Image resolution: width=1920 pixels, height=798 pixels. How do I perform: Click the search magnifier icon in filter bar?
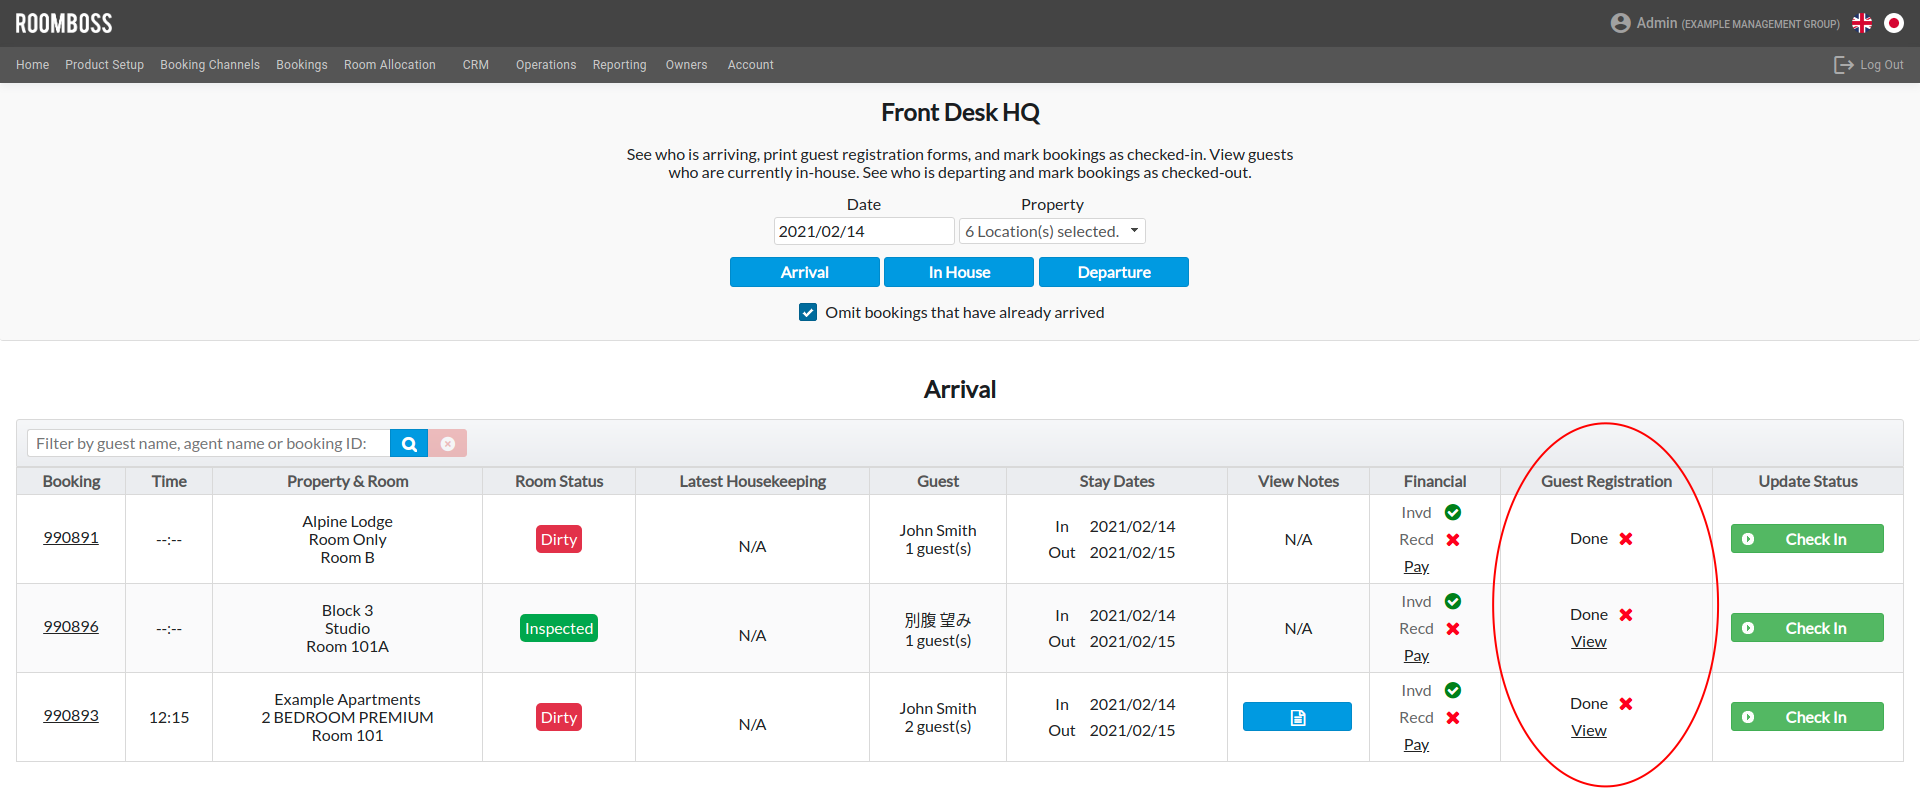point(409,444)
